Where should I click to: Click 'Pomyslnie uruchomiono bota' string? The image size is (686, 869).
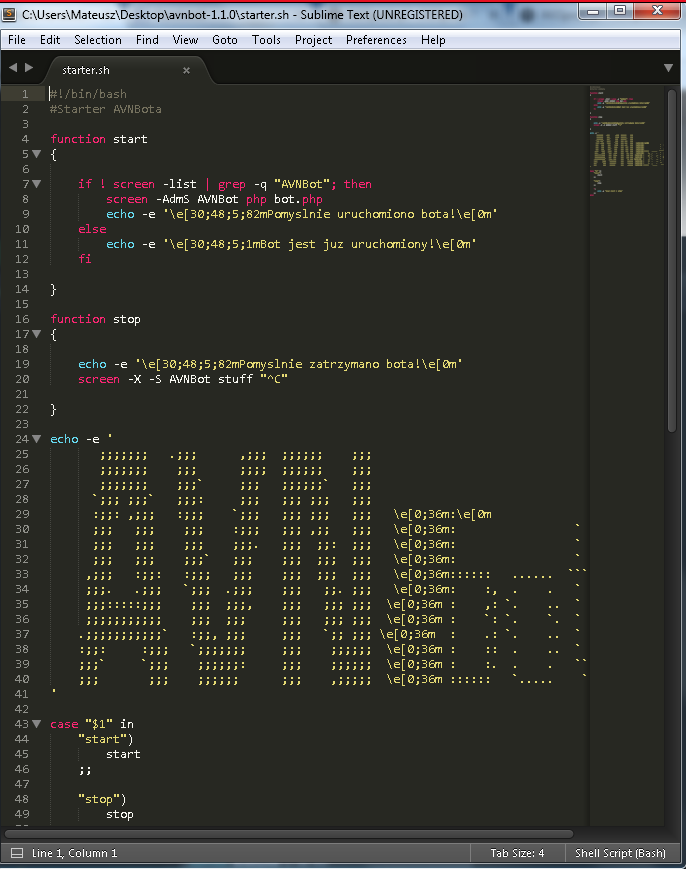coord(361,214)
